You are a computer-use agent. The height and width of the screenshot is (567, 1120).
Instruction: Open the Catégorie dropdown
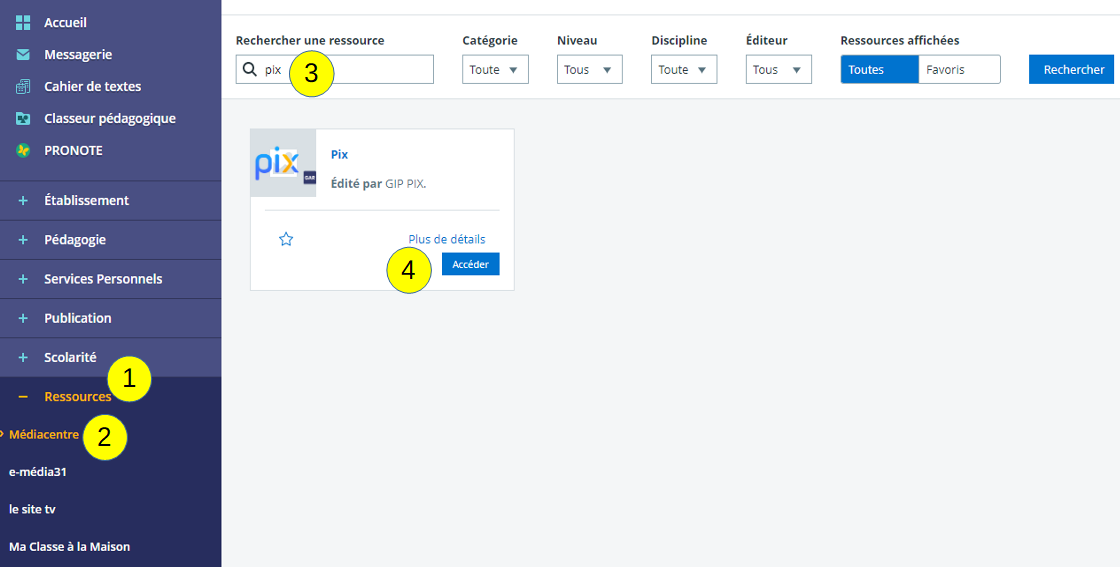[x=495, y=70]
